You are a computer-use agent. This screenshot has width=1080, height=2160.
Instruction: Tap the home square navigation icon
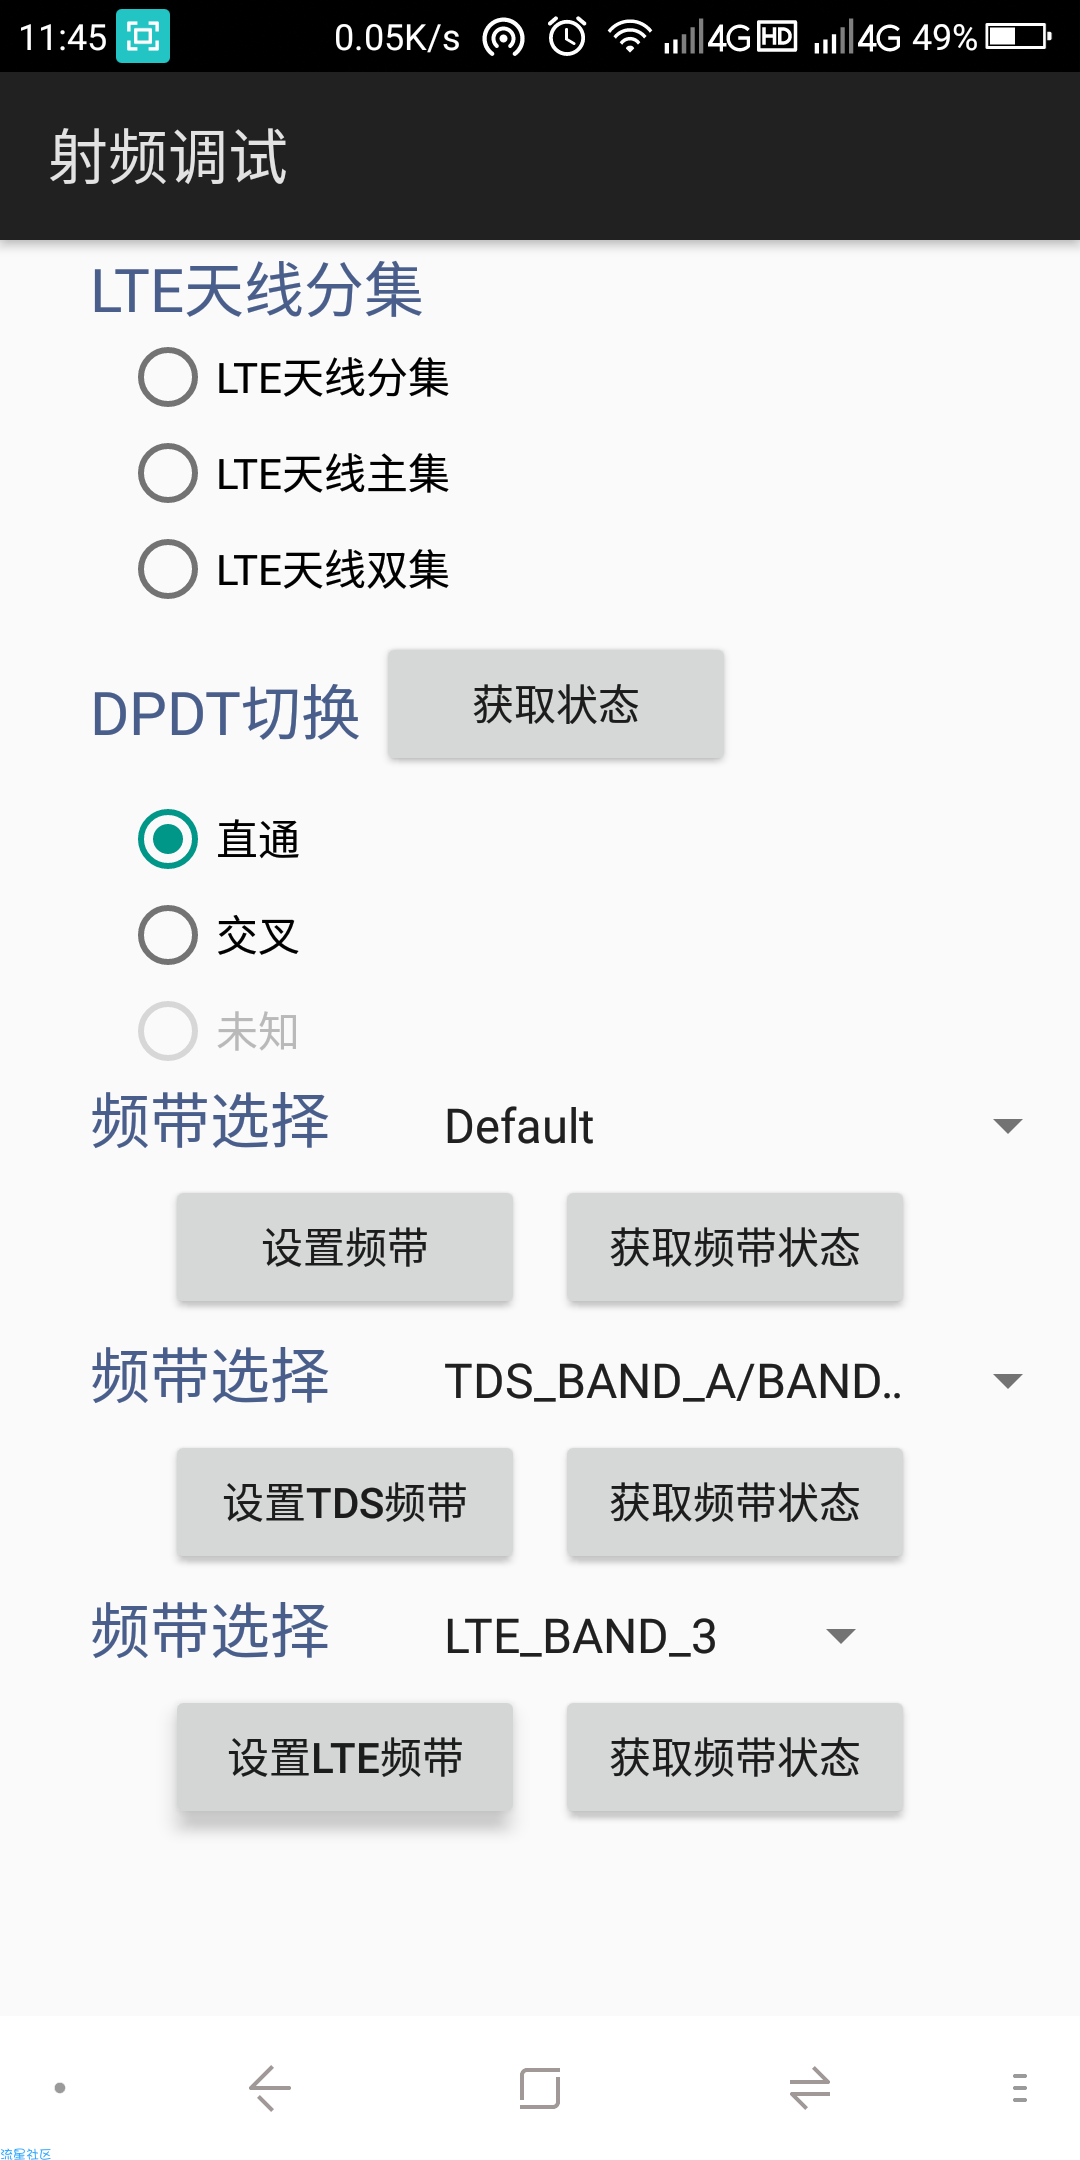pyautogui.click(x=540, y=2088)
